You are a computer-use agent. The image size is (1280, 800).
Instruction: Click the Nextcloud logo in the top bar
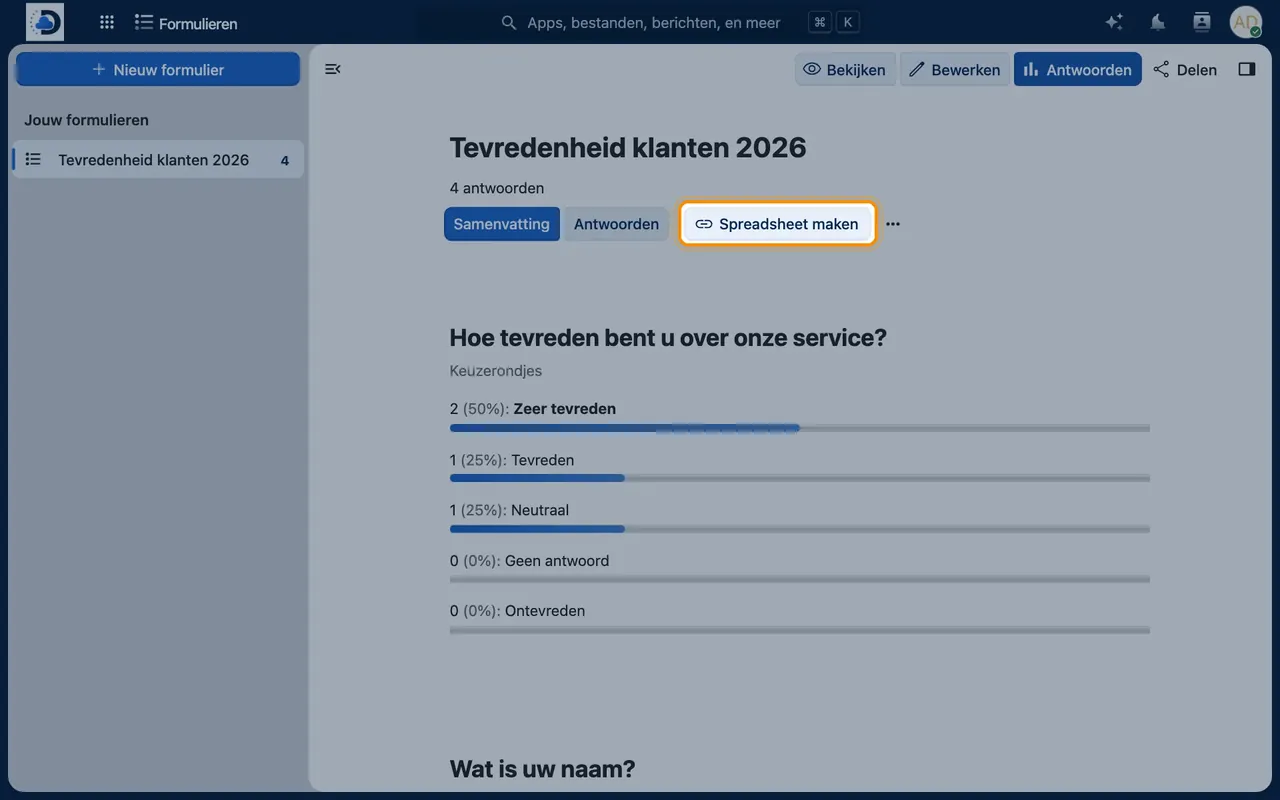coord(45,22)
